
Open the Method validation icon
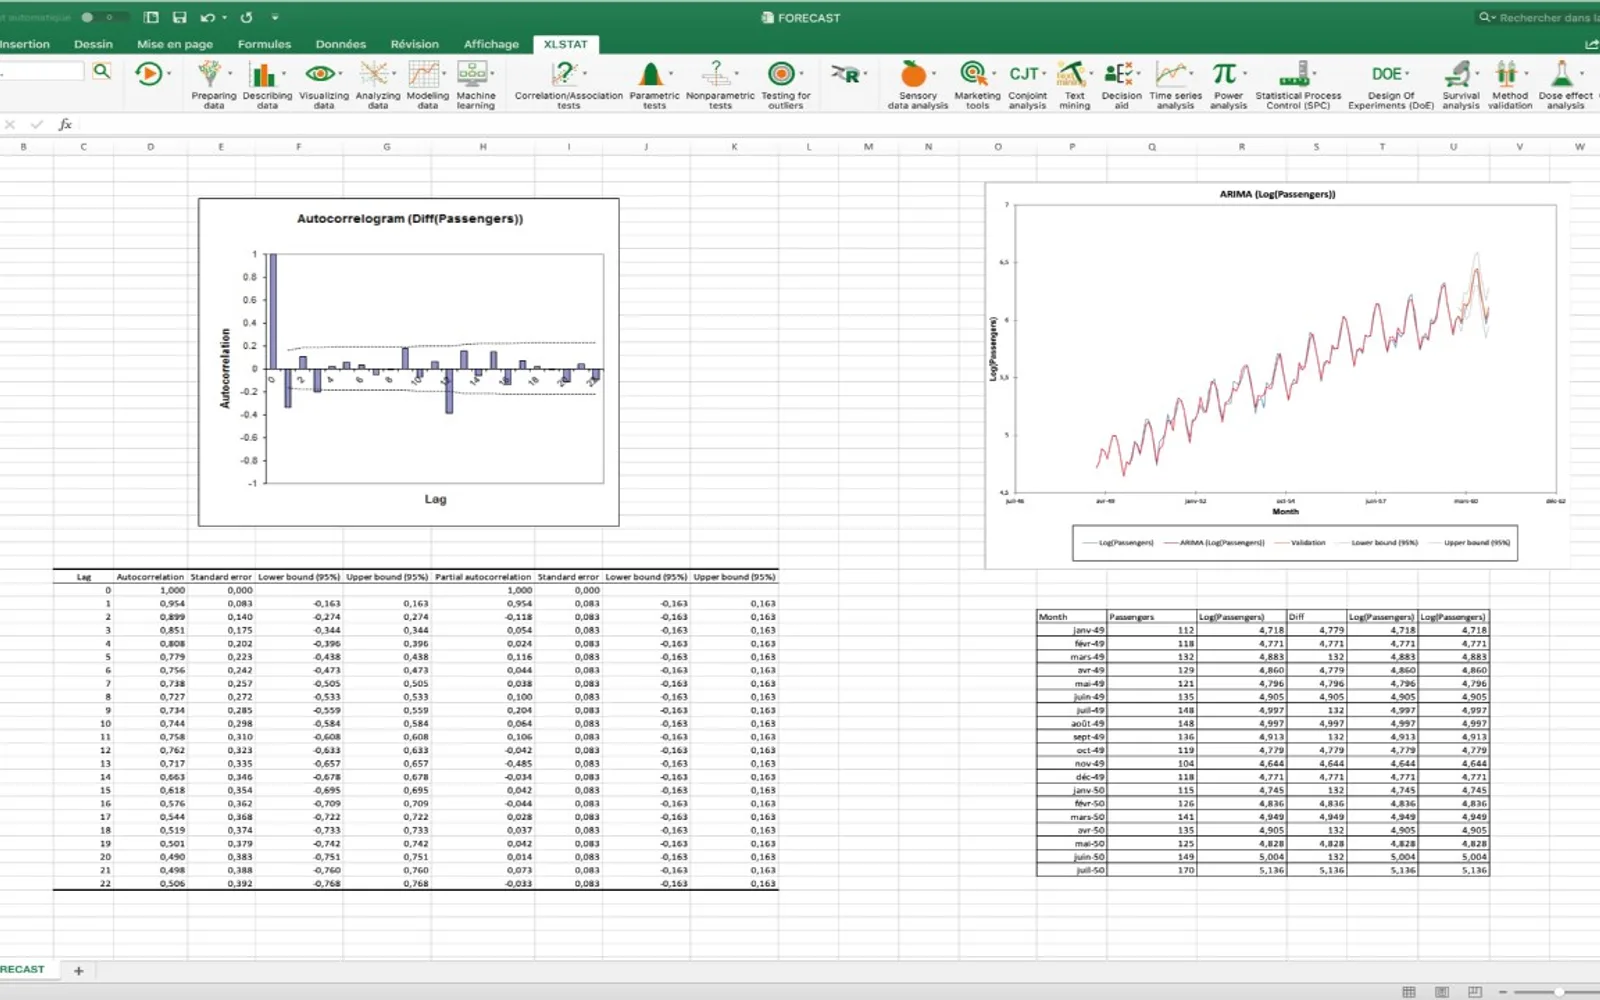point(1506,74)
